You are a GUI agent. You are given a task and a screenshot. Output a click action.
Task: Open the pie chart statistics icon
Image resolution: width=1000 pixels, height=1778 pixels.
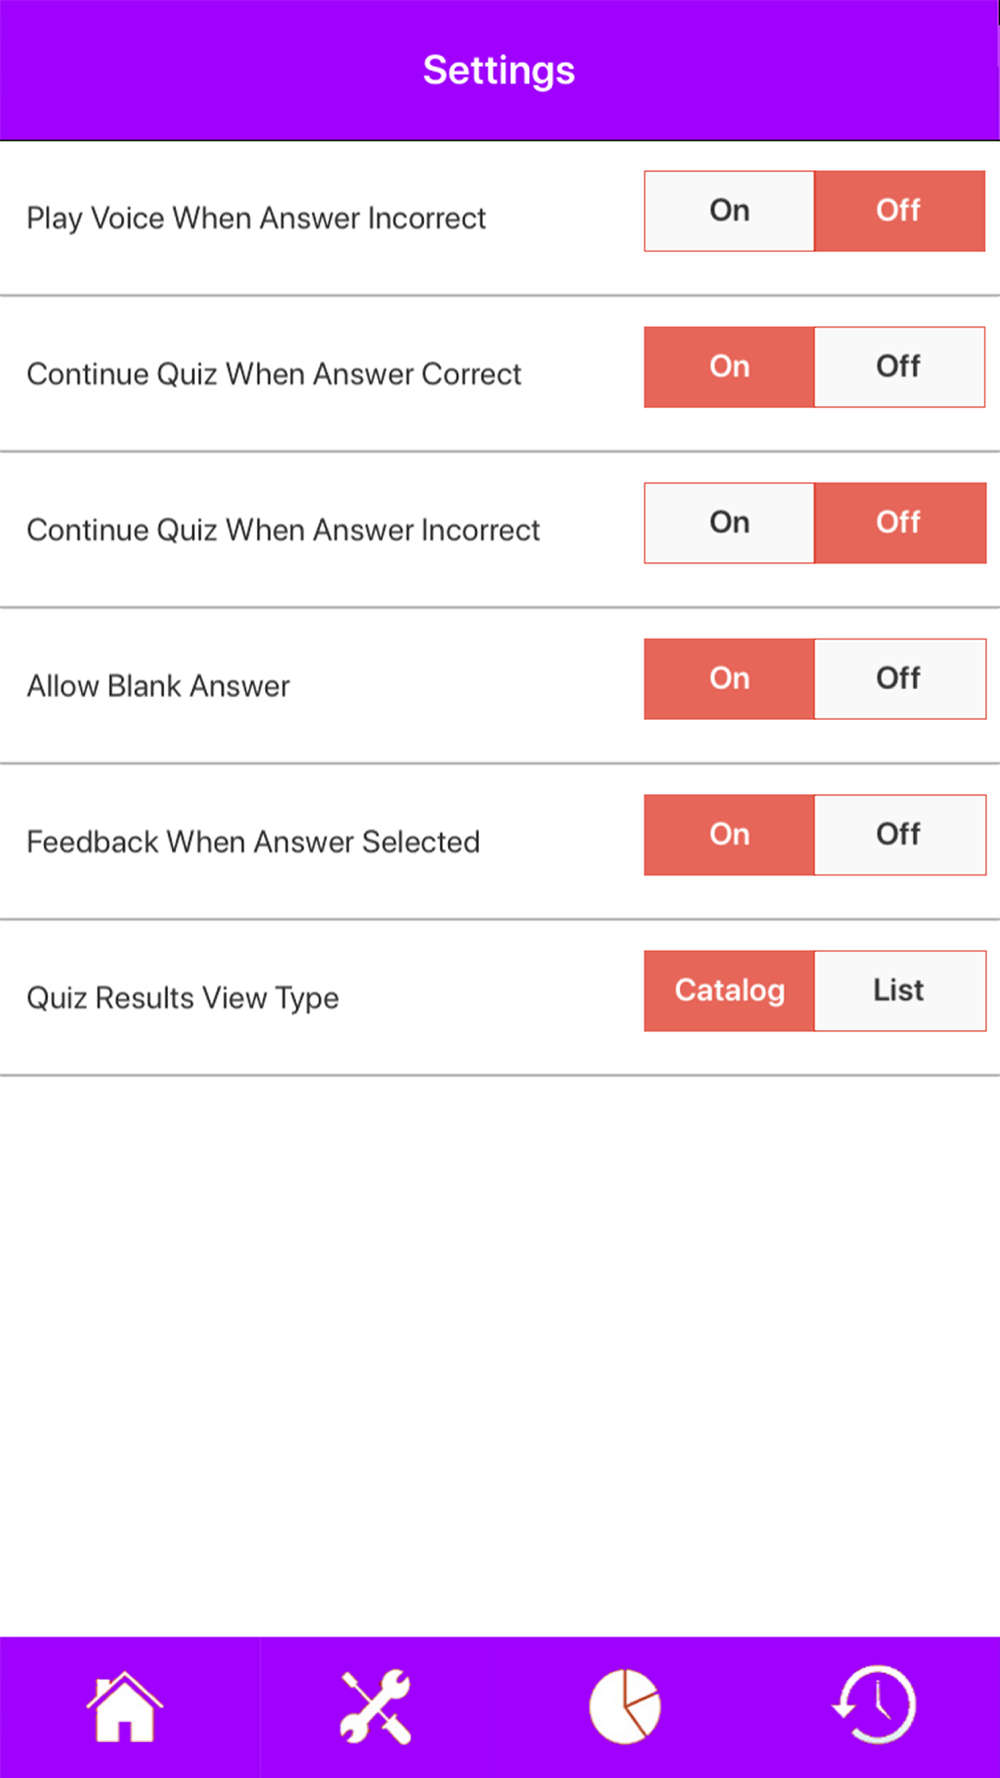(625, 1706)
